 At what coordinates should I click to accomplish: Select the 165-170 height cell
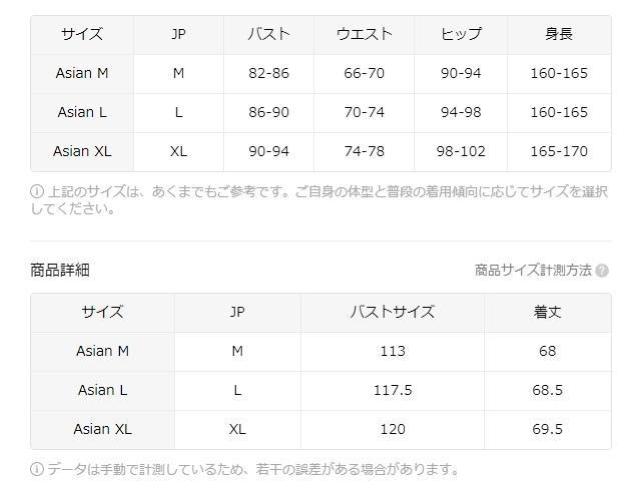pyautogui.click(x=559, y=152)
